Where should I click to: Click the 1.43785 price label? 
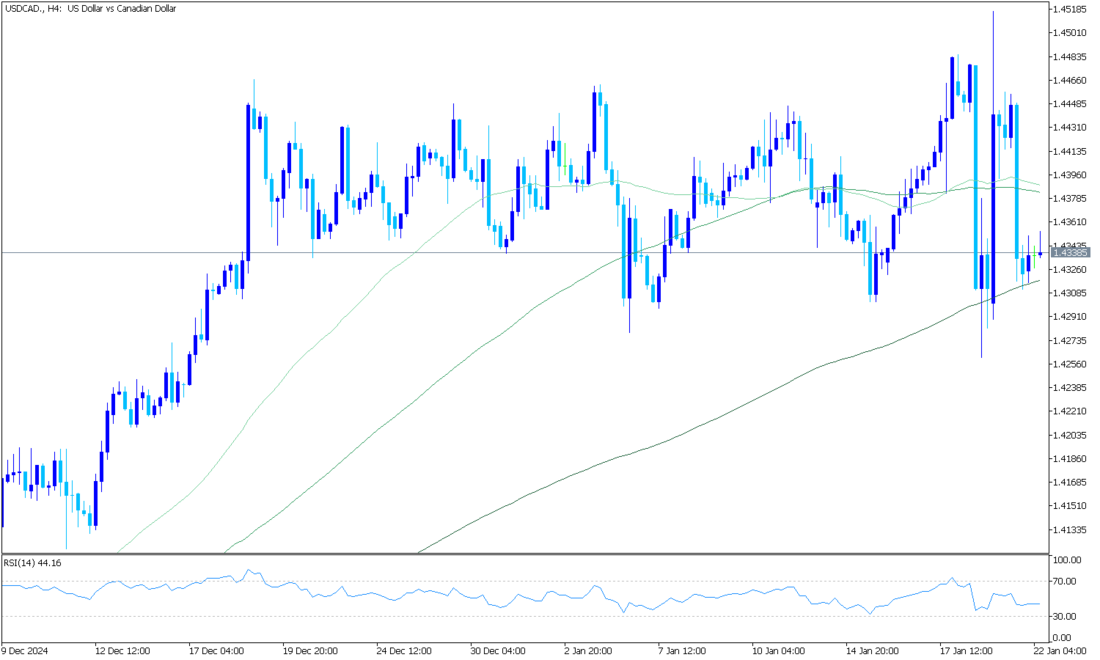click(1070, 199)
